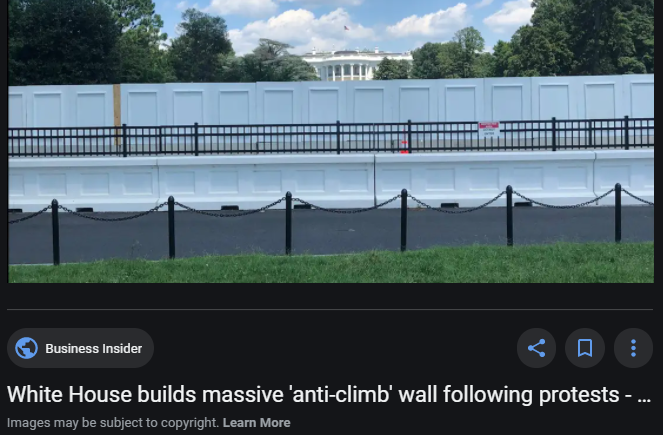Click the White House building in photo
The image size is (663, 435).
click(x=357, y=65)
